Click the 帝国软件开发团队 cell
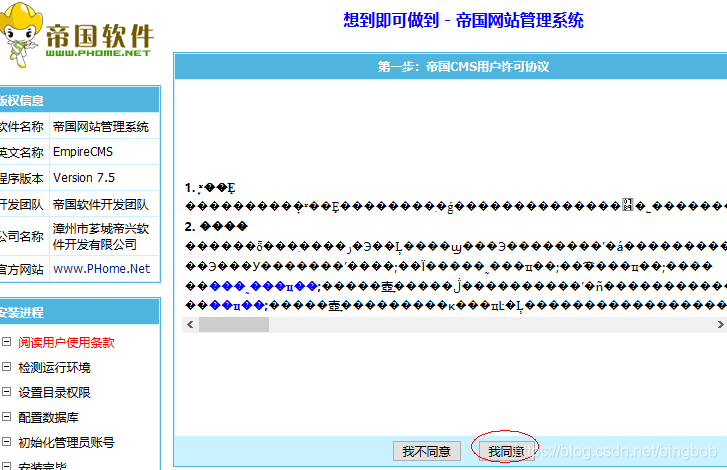727x470 pixels. pos(104,204)
